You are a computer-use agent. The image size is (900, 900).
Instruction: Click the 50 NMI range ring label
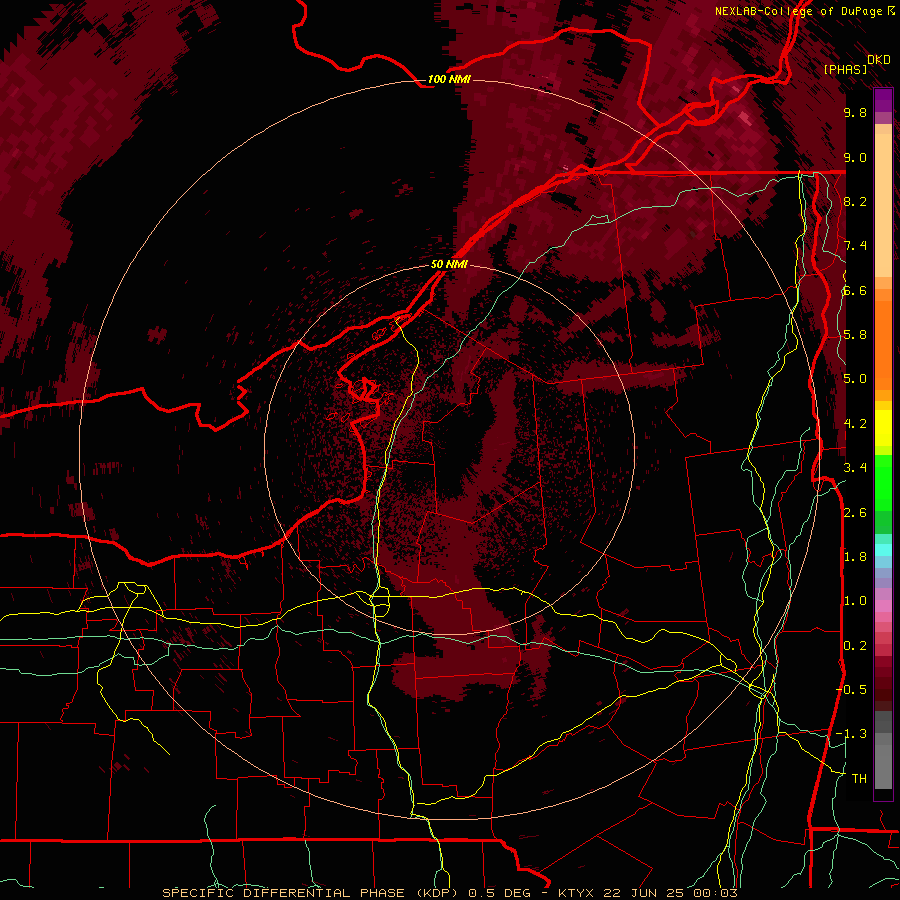[449, 265]
